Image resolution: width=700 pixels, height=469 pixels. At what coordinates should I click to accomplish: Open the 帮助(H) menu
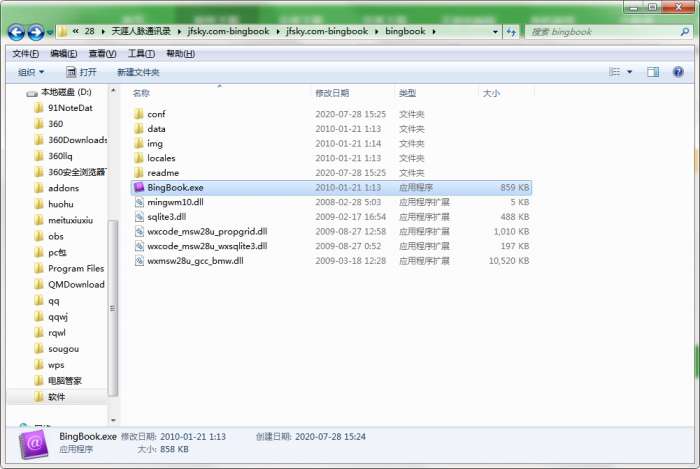coord(180,54)
